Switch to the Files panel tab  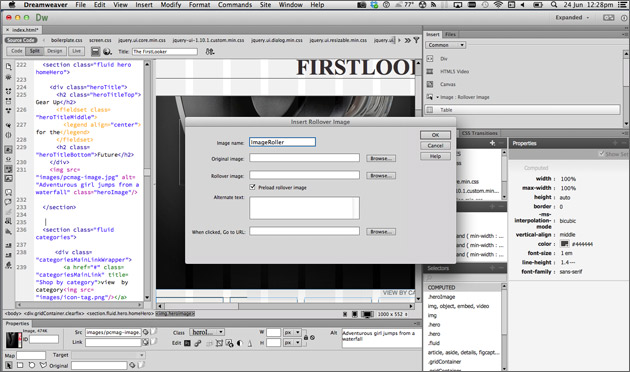[x=450, y=35]
